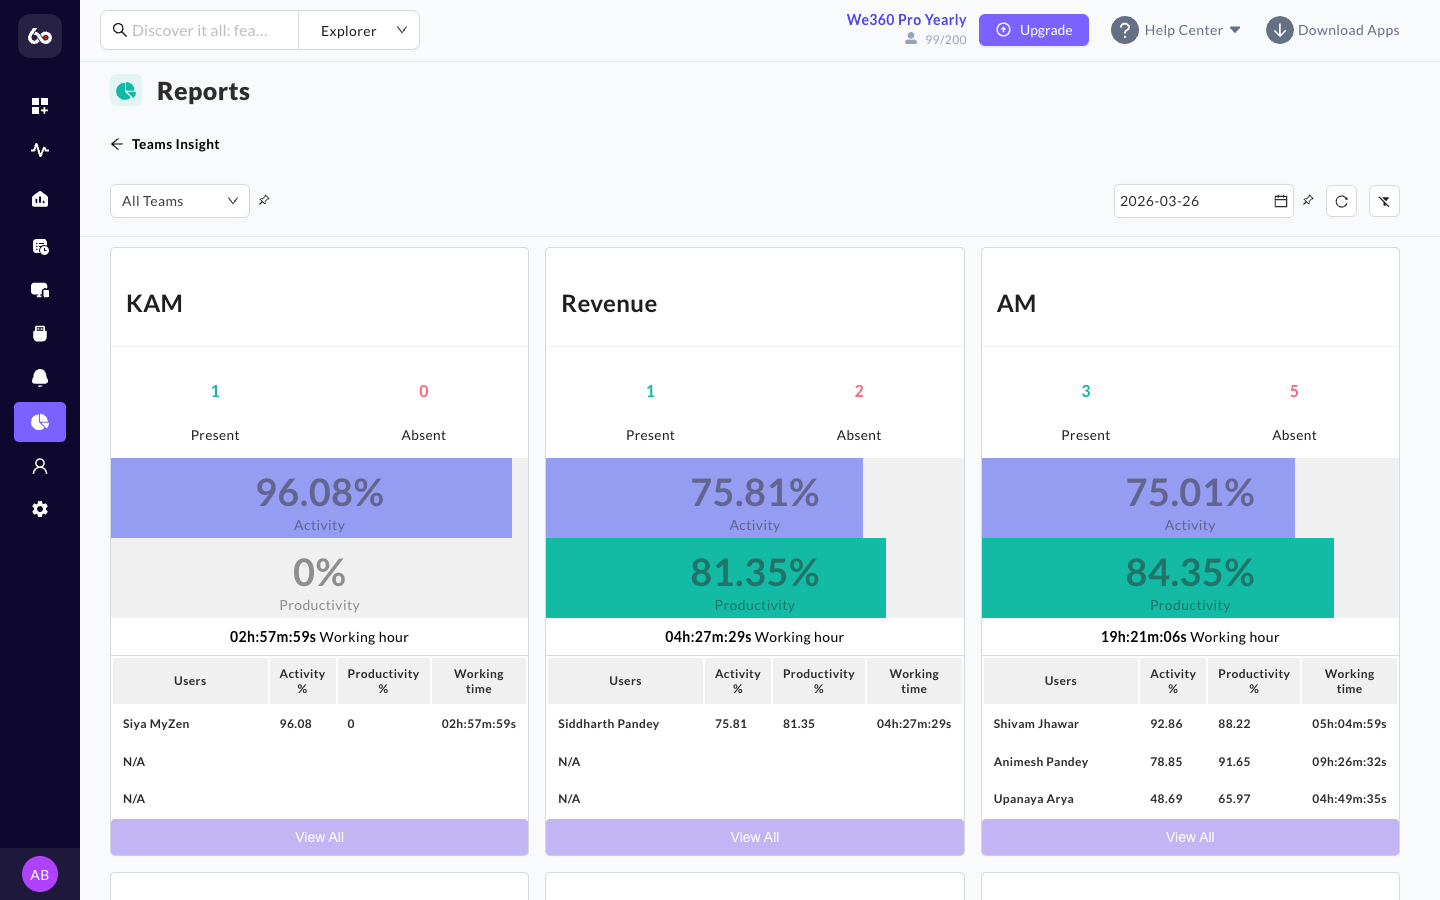Select the Siddharth Pandey user row
This screenshot has width=1440, height=900.
755,724
